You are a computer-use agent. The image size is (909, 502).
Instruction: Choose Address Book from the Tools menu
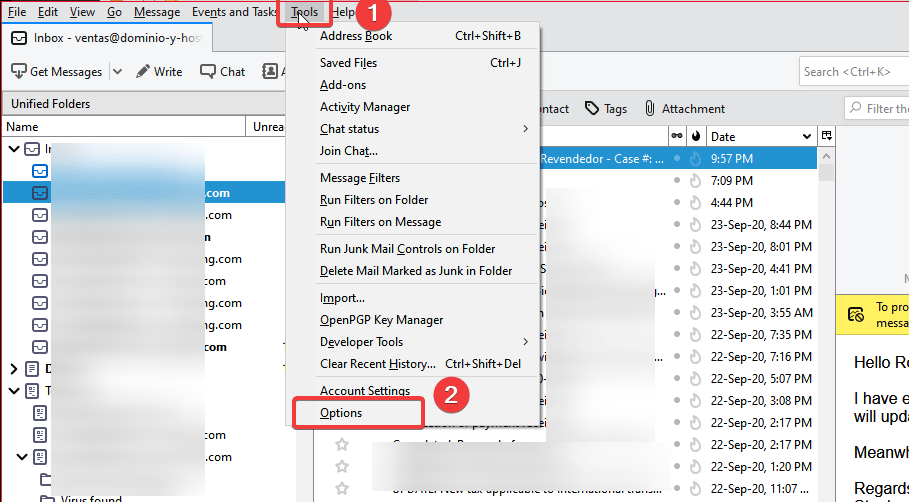tap(356, 36)
